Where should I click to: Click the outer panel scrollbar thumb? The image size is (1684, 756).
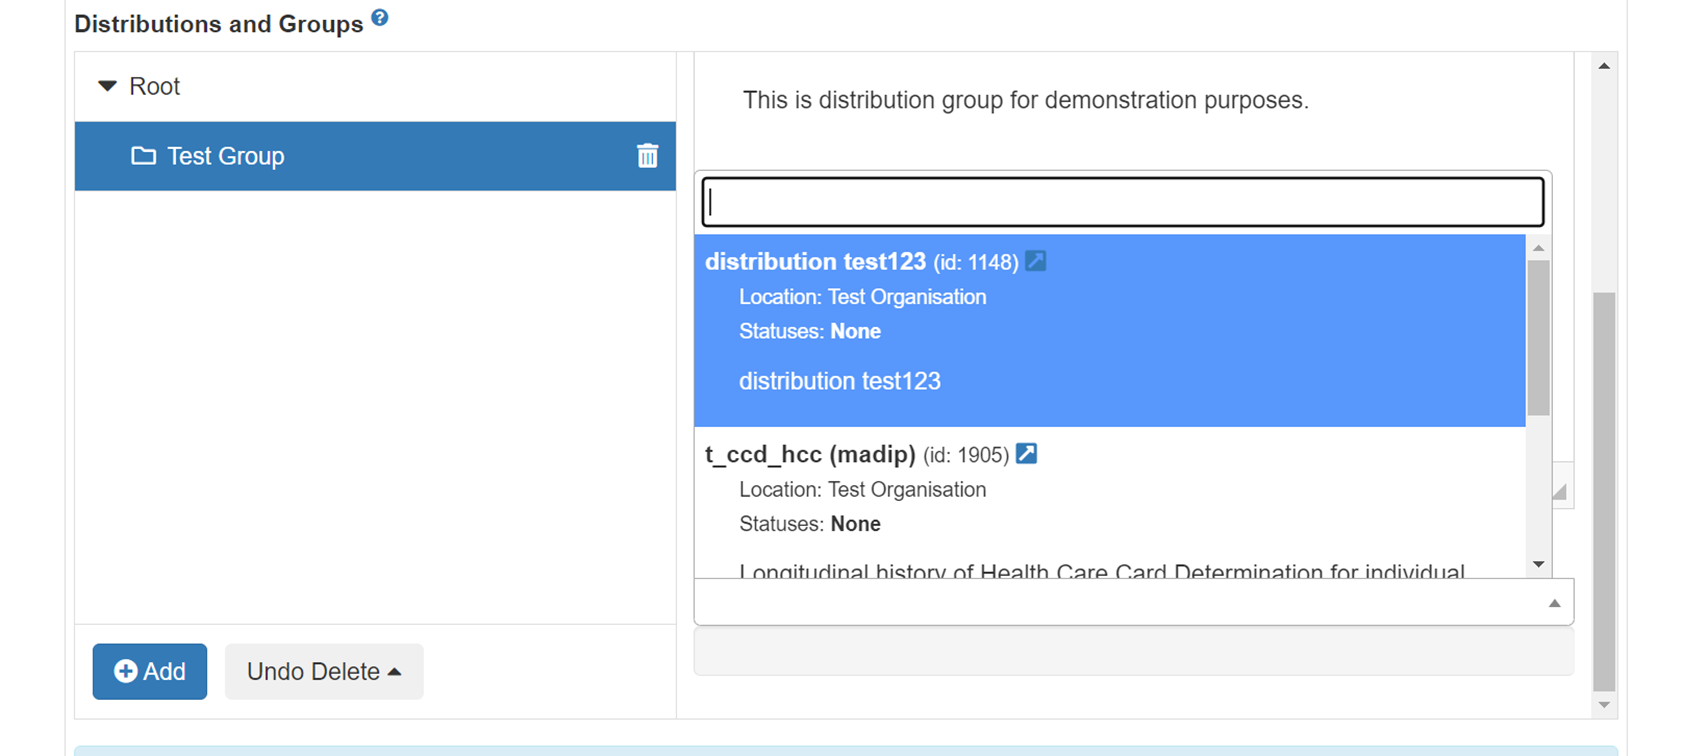point(1604,490)
